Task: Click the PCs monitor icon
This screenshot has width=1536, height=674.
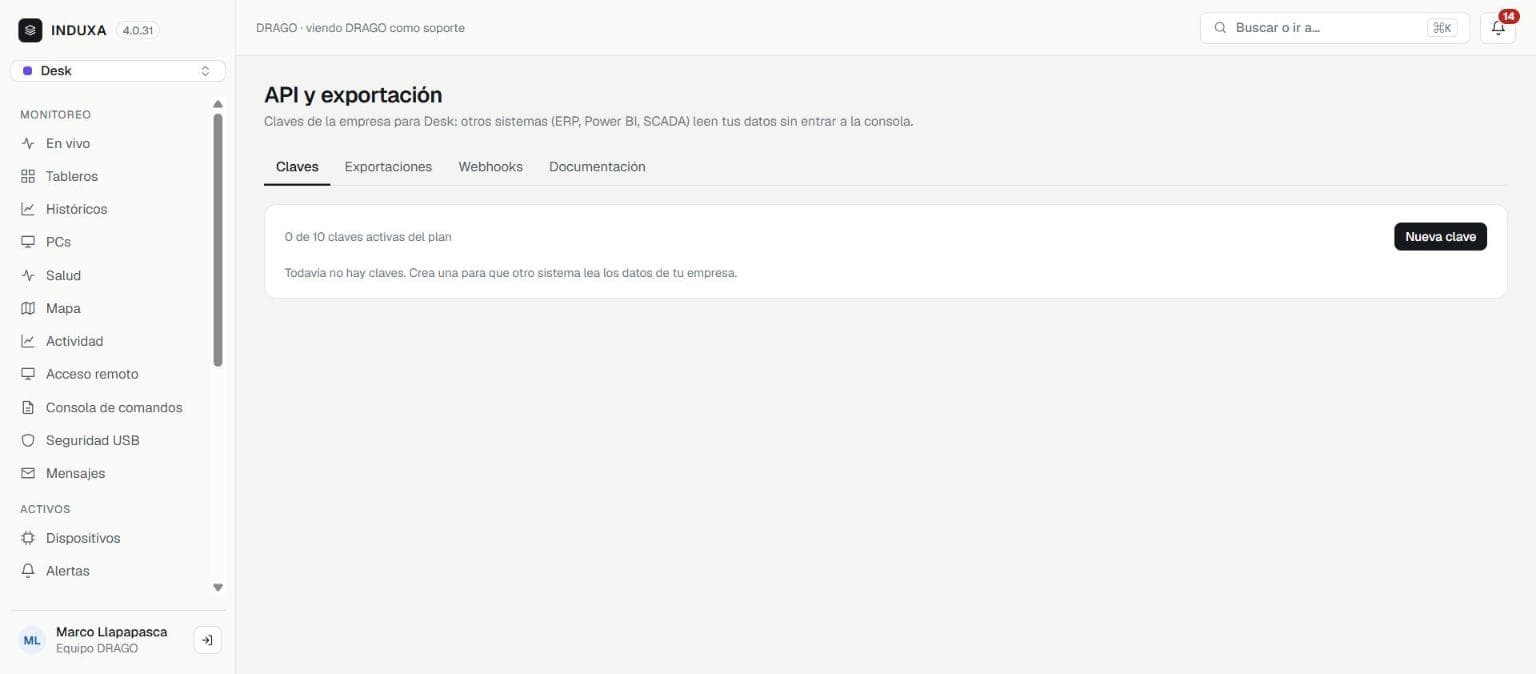Action: (28, 242)
